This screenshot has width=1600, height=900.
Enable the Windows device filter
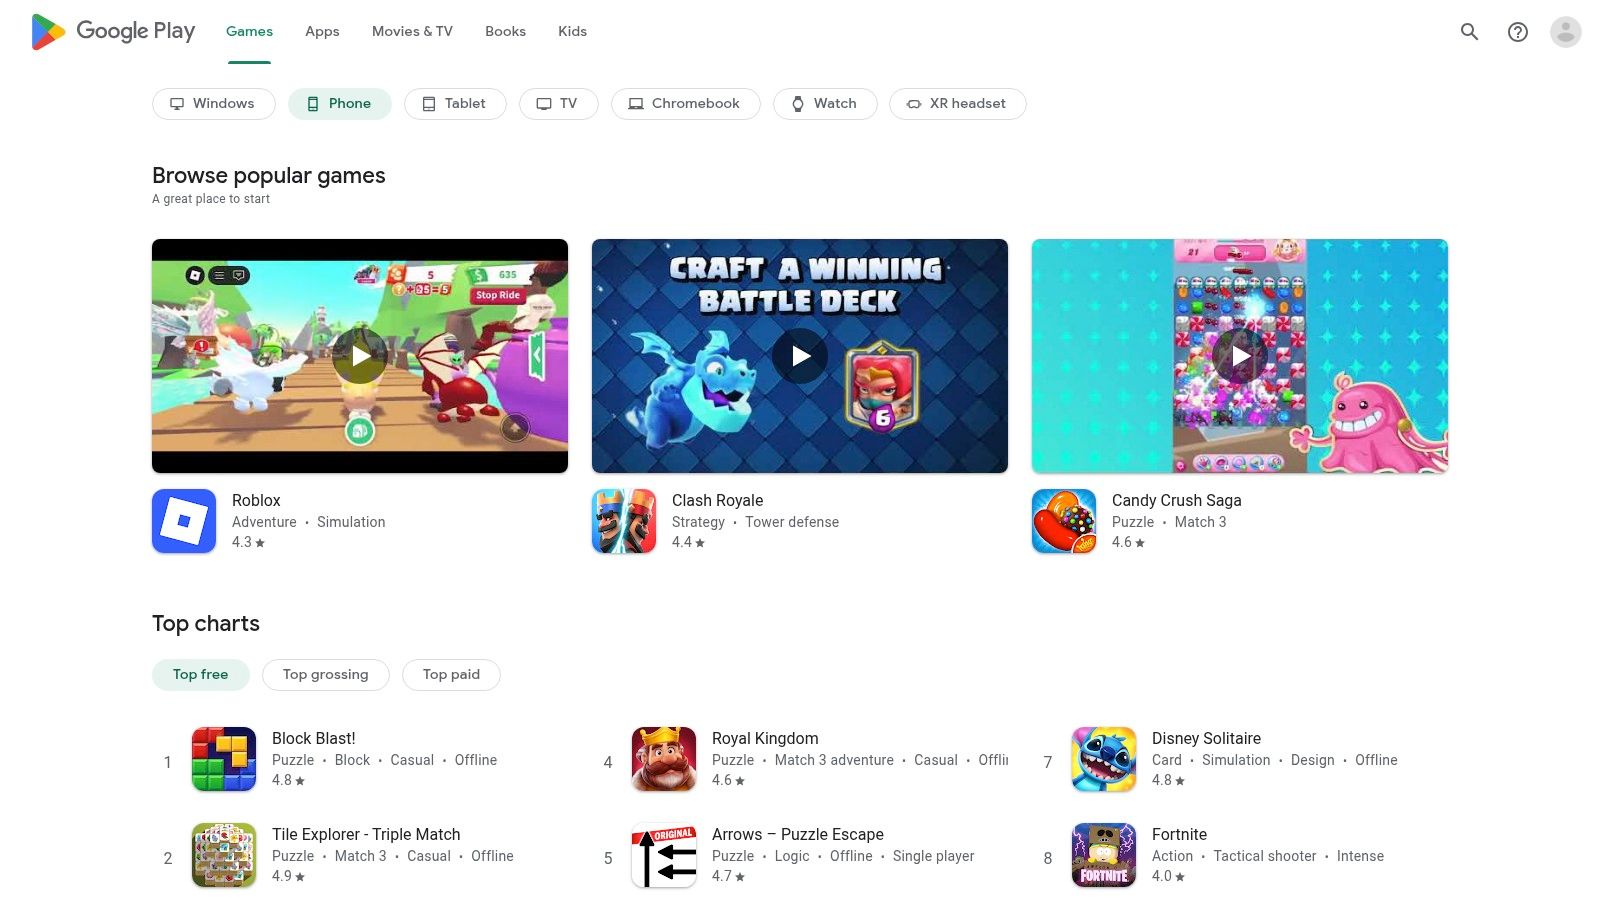click(213, 103)
